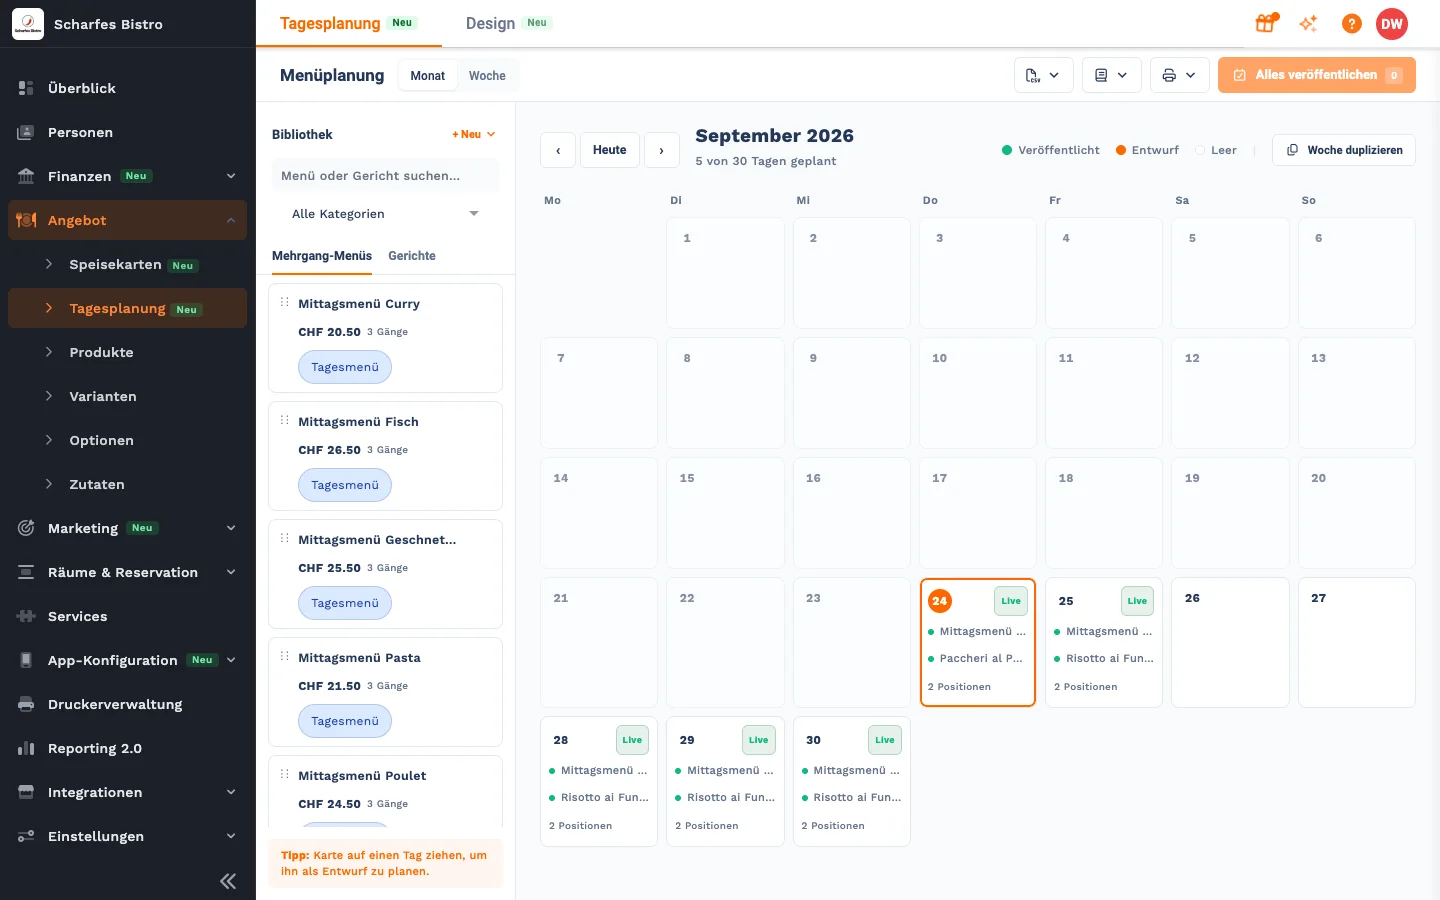Open Alle Kategorien dropdown
Image resolution: width=1440 pixels, height=900 pixels.
pyautogui.click(x=385, y=214)
